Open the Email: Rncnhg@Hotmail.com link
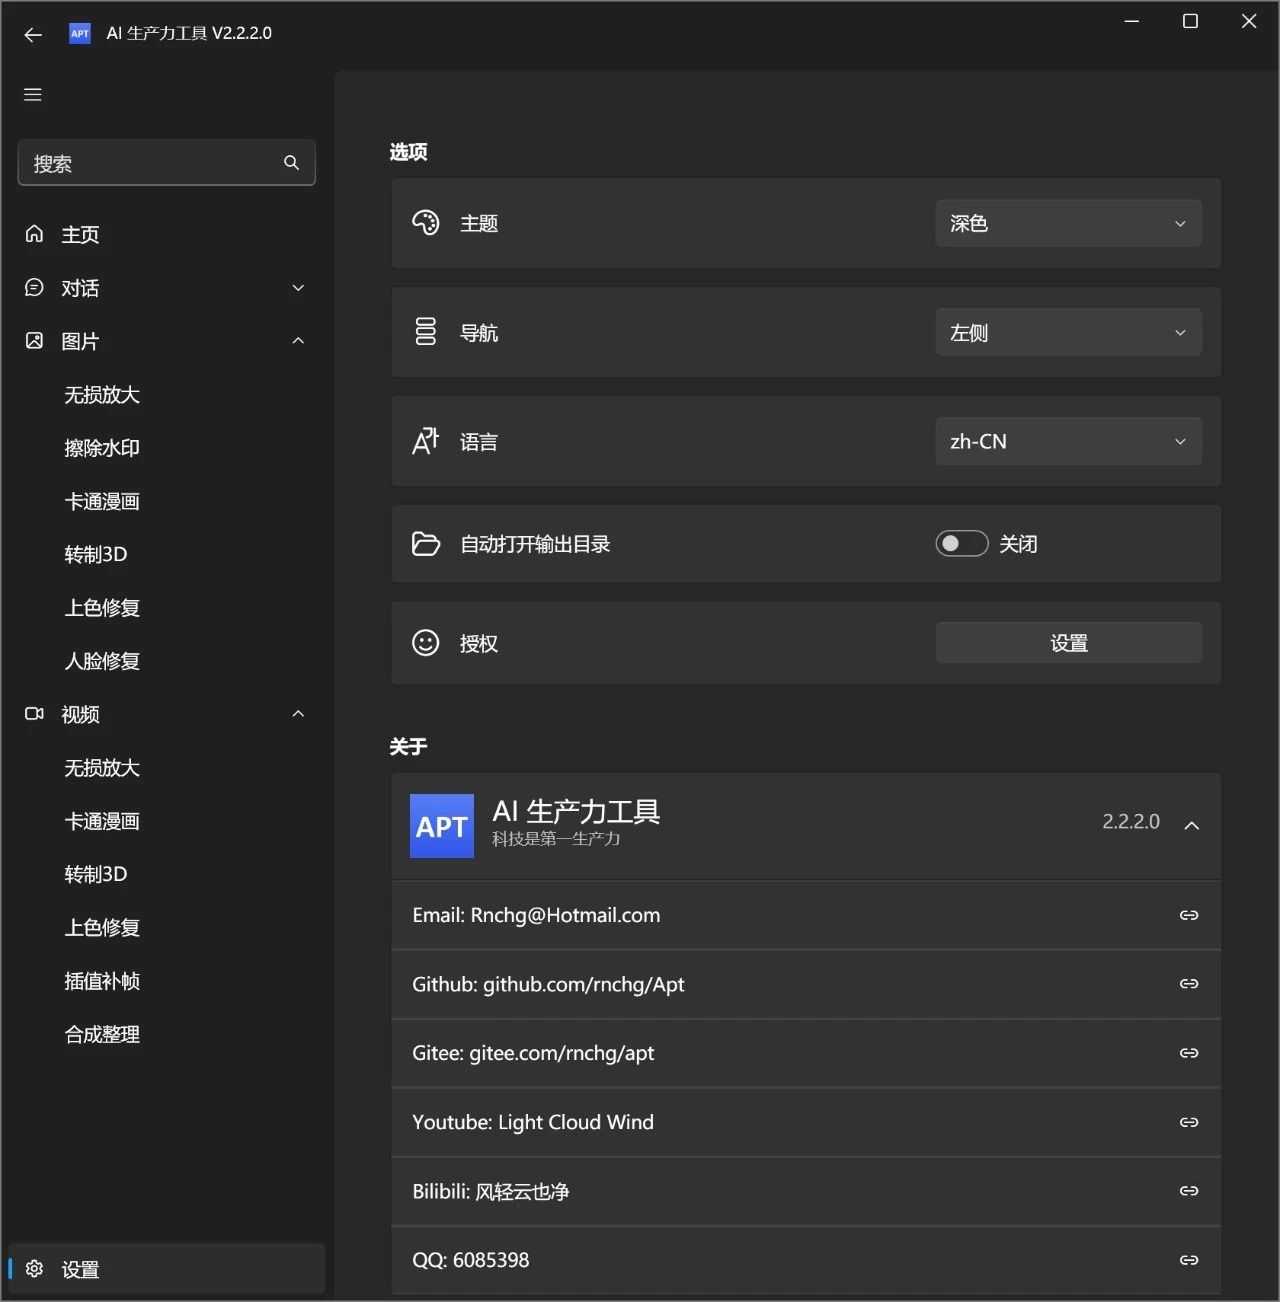Viewport: 1280px width, 1302px height. [806, 915]
